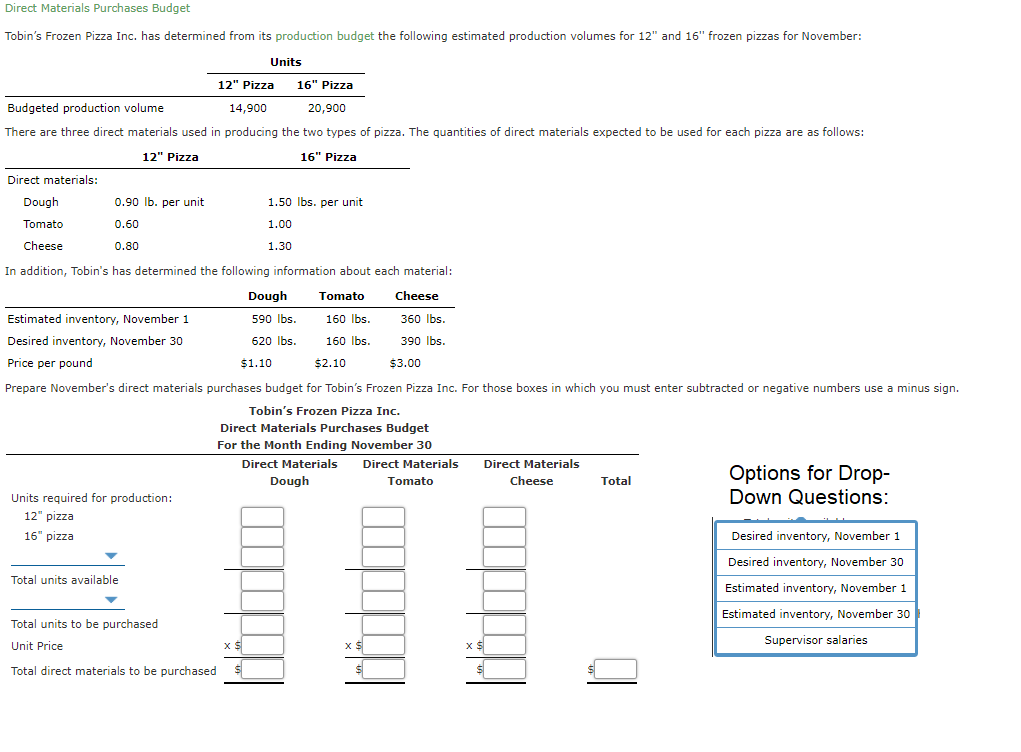This screenshot has width=1021, height=752.
Task: Select 'Estimated inventory, November 30' option
Action: 816,615
